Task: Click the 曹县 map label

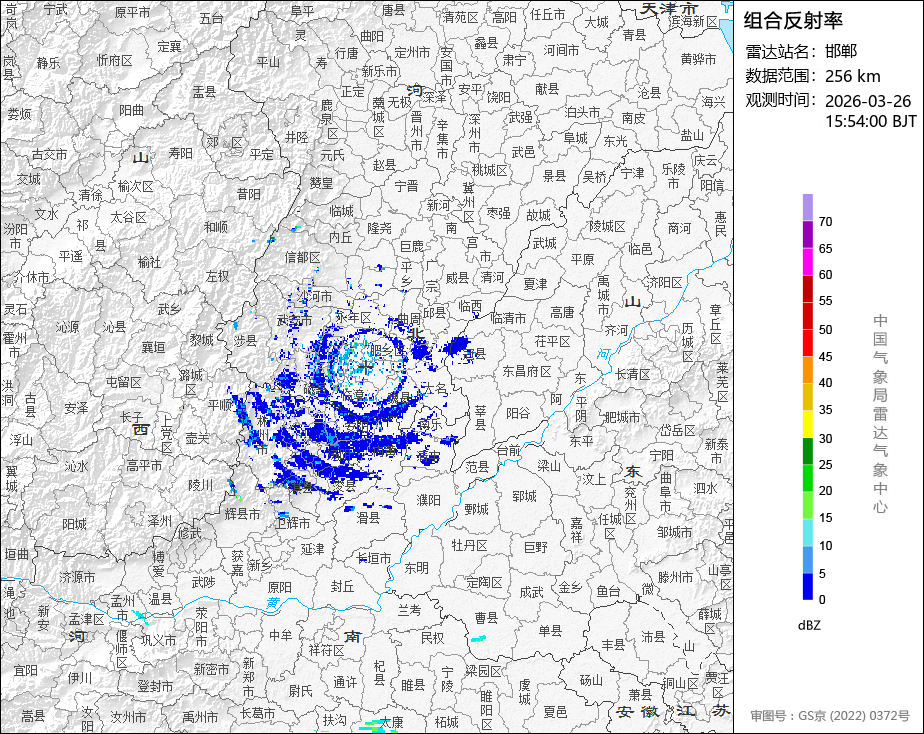Action: (486, 617)
